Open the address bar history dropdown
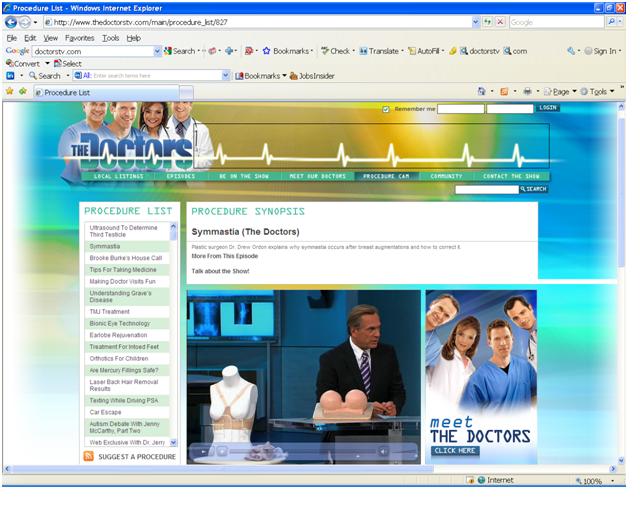This screenshot has width=640, height=512. pos(476,22)
